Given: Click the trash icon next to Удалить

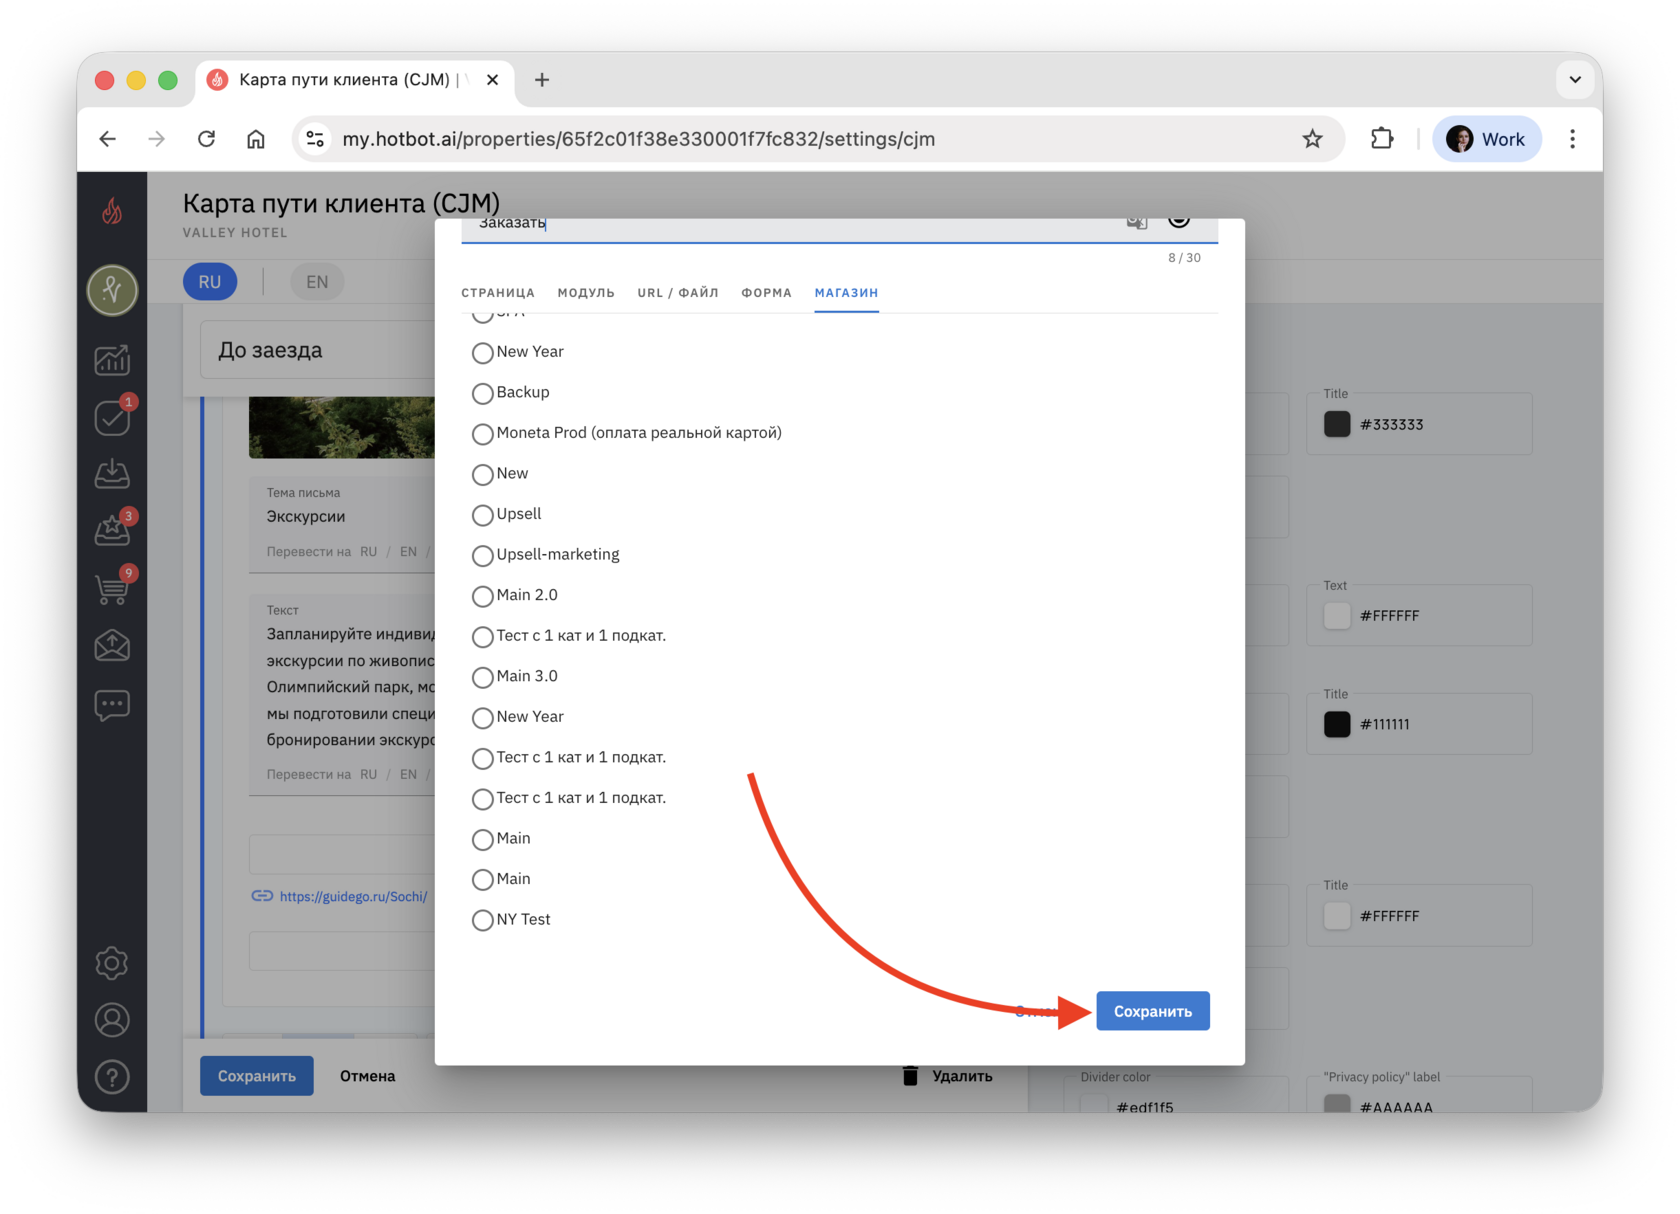Looking at the screenshot, I should point(910,1075).
